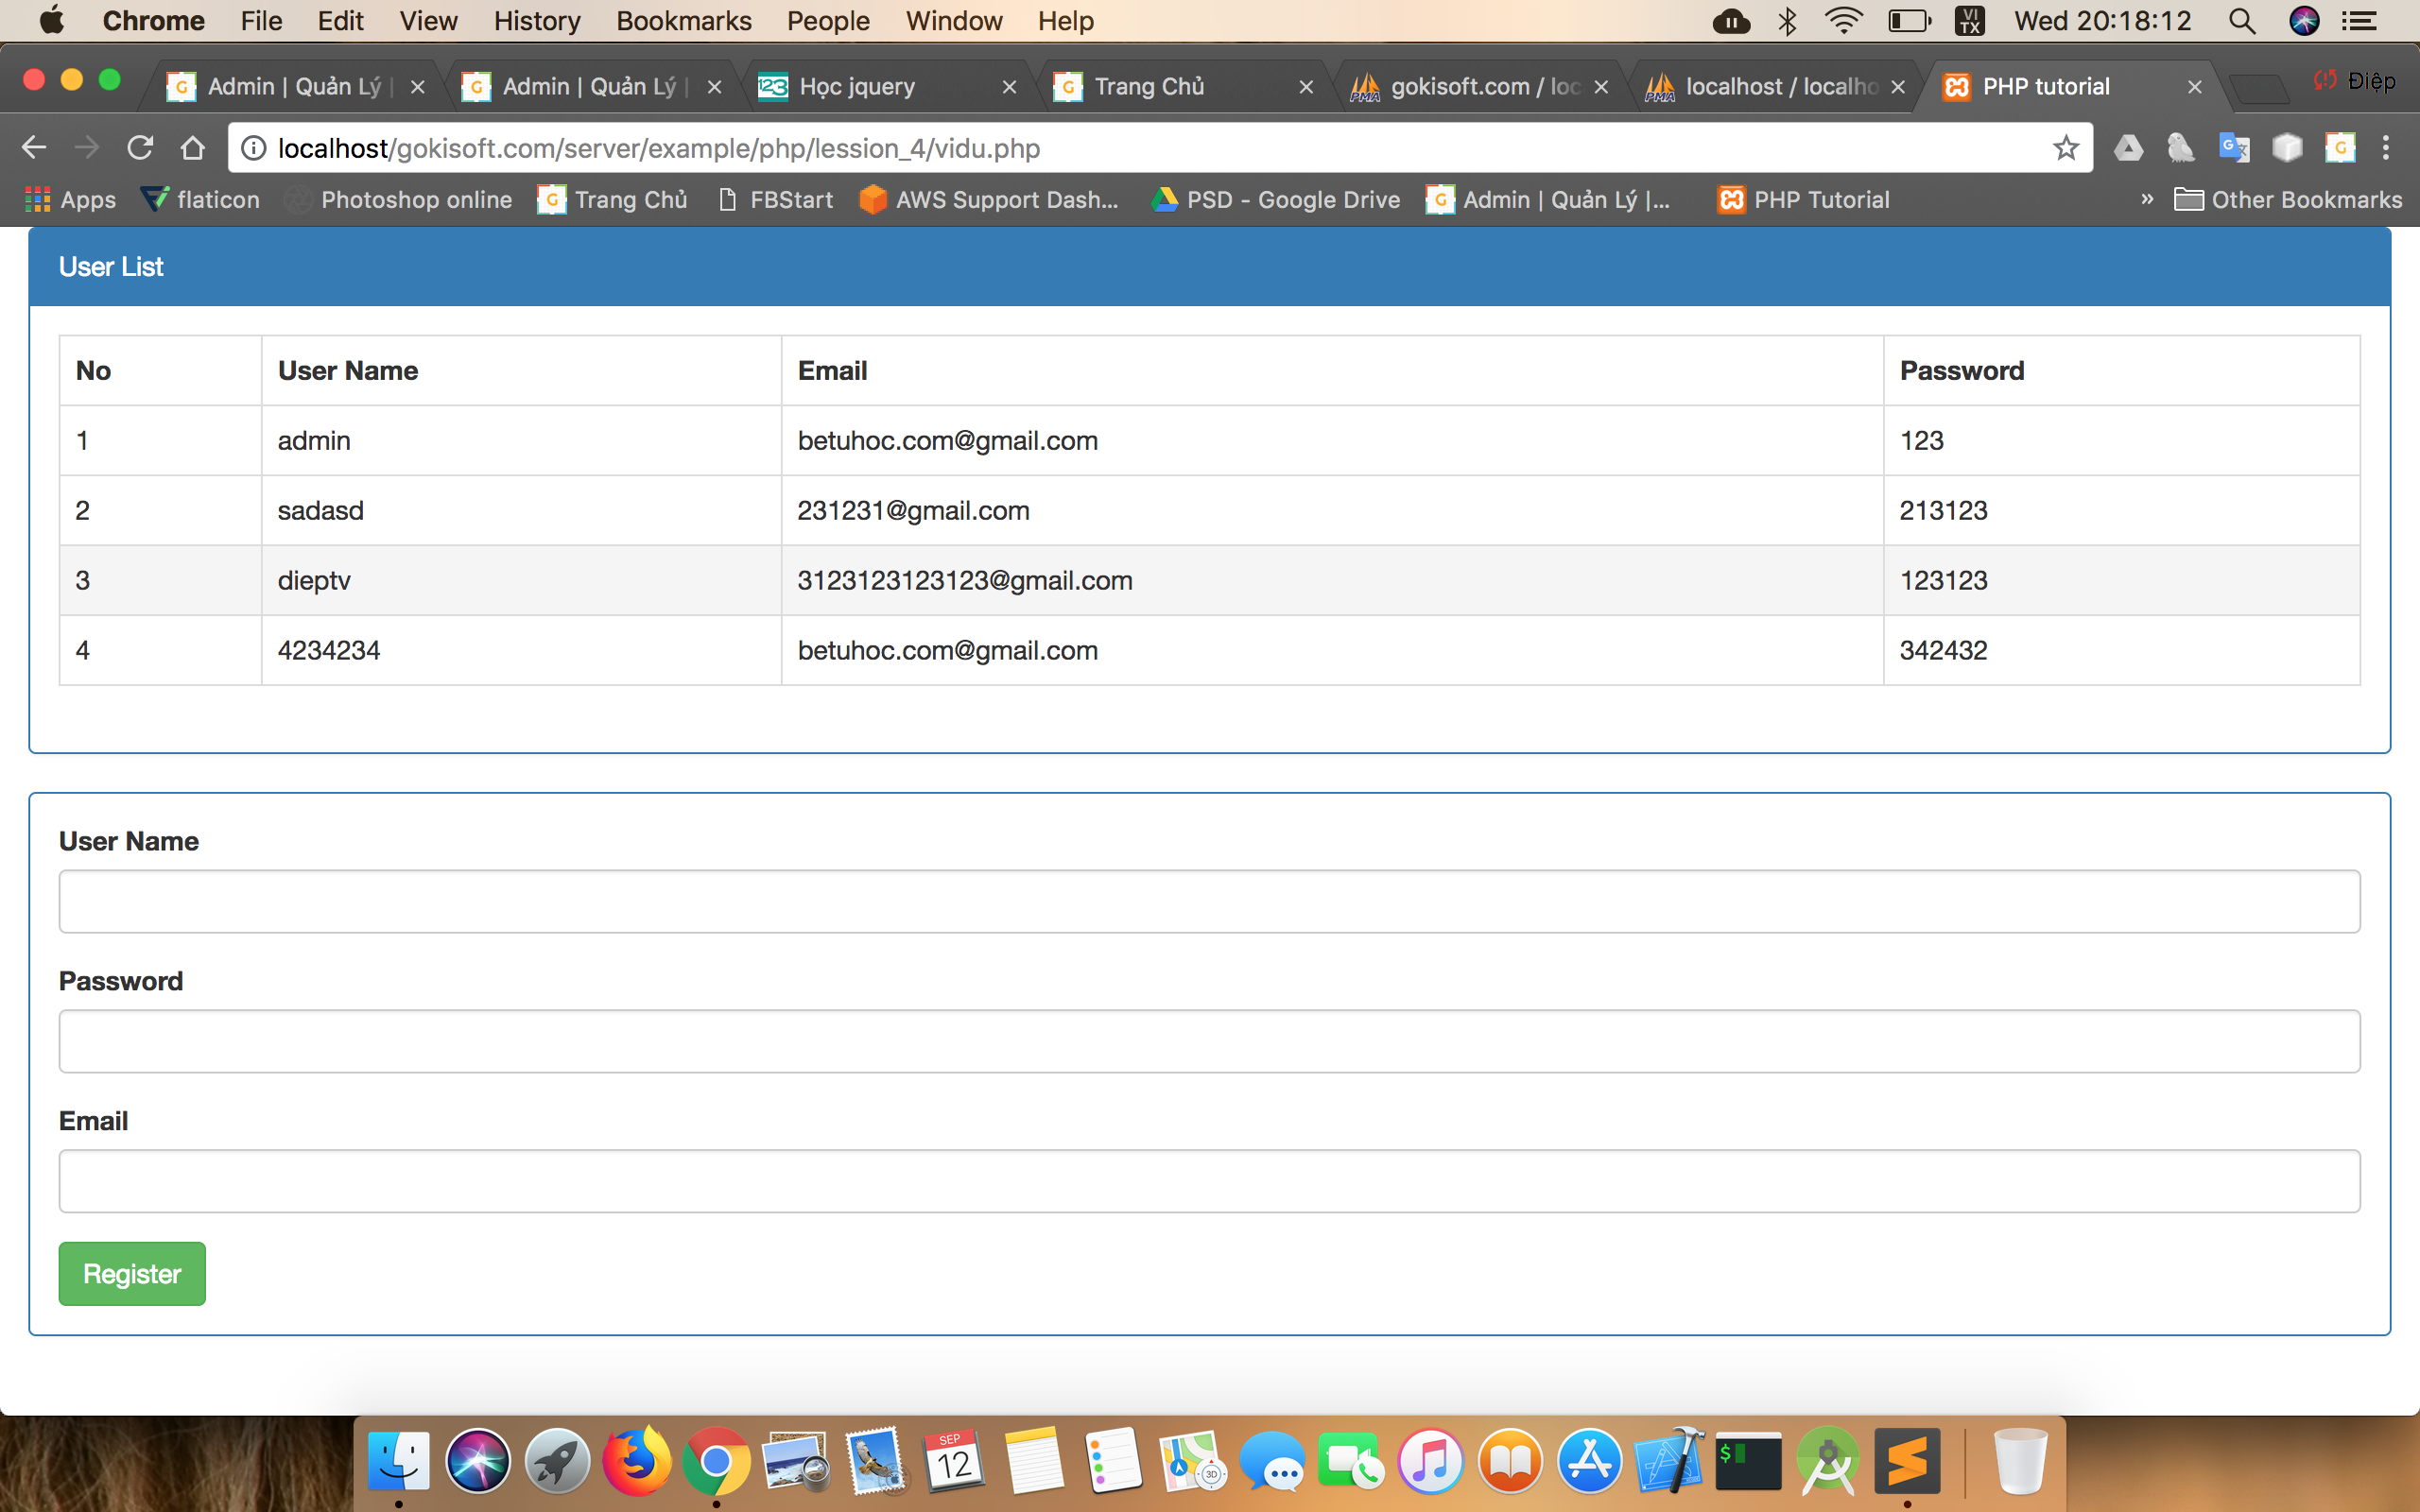Screen dimensions: 2420x1512
Task: Open Terminal from the dock
Action: click(x=1748, y=1462)
